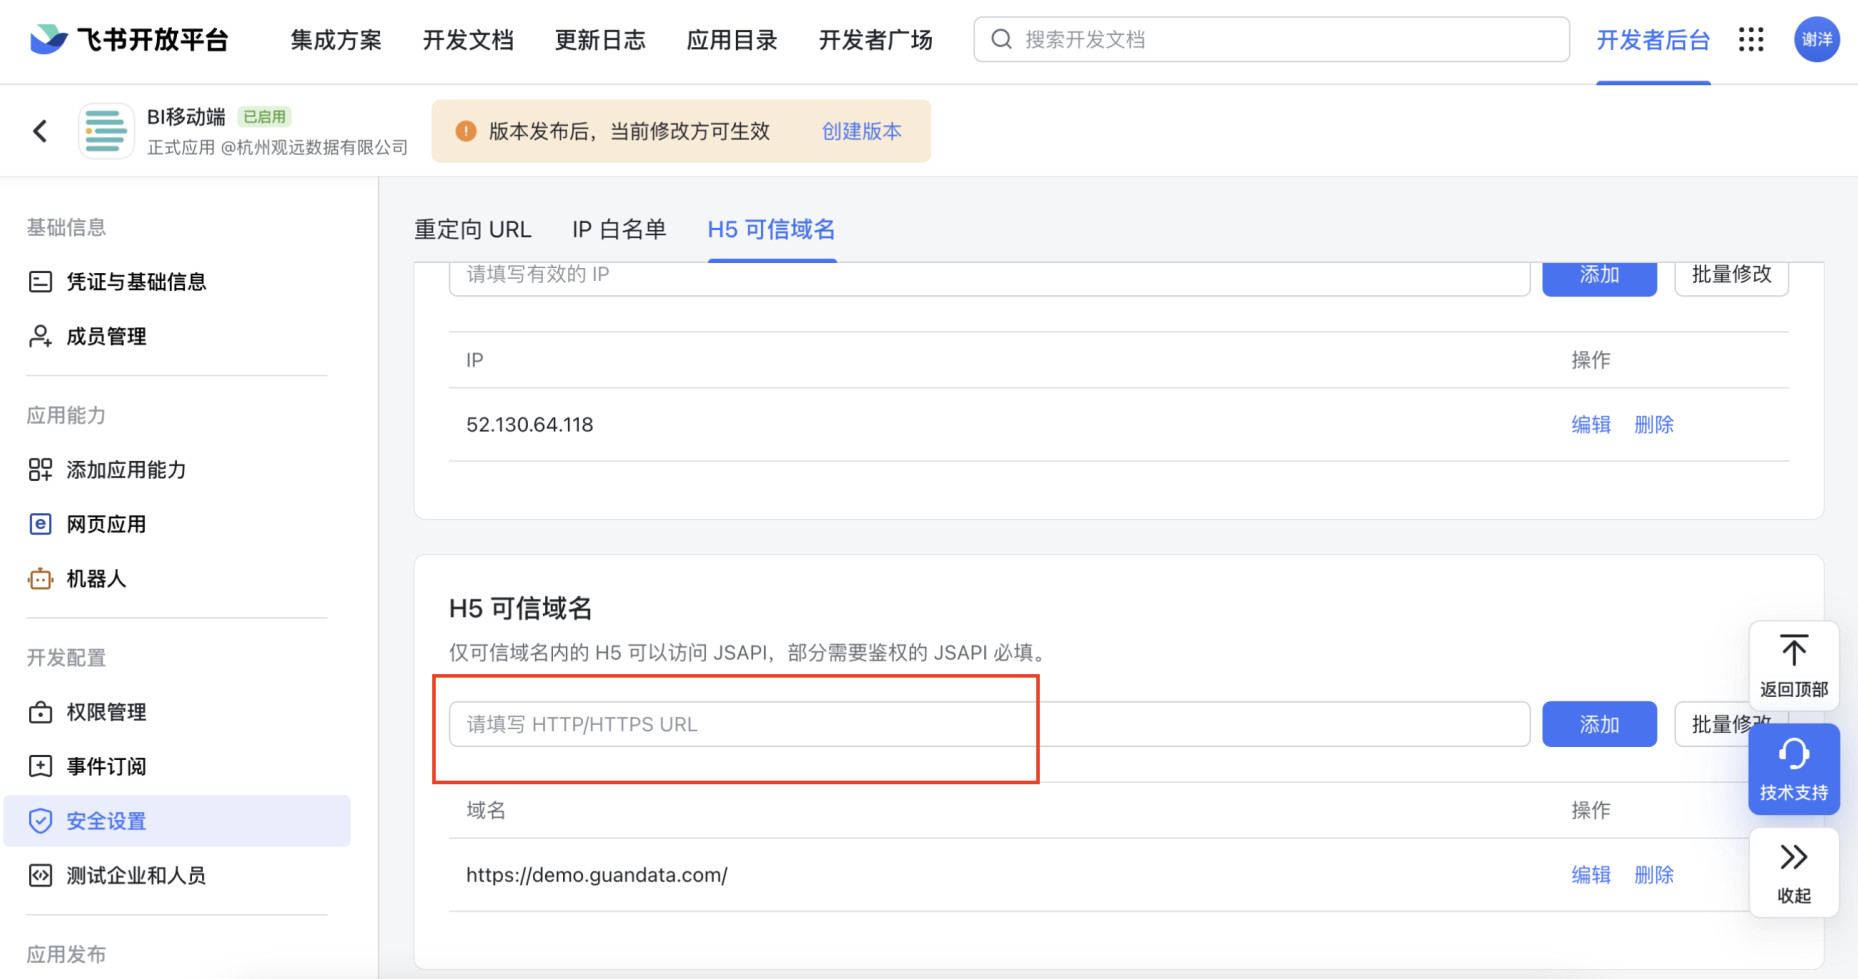The image size is (1858, 979).
Task: Go to 成员管理 page
Action: (x=106, y=337)
